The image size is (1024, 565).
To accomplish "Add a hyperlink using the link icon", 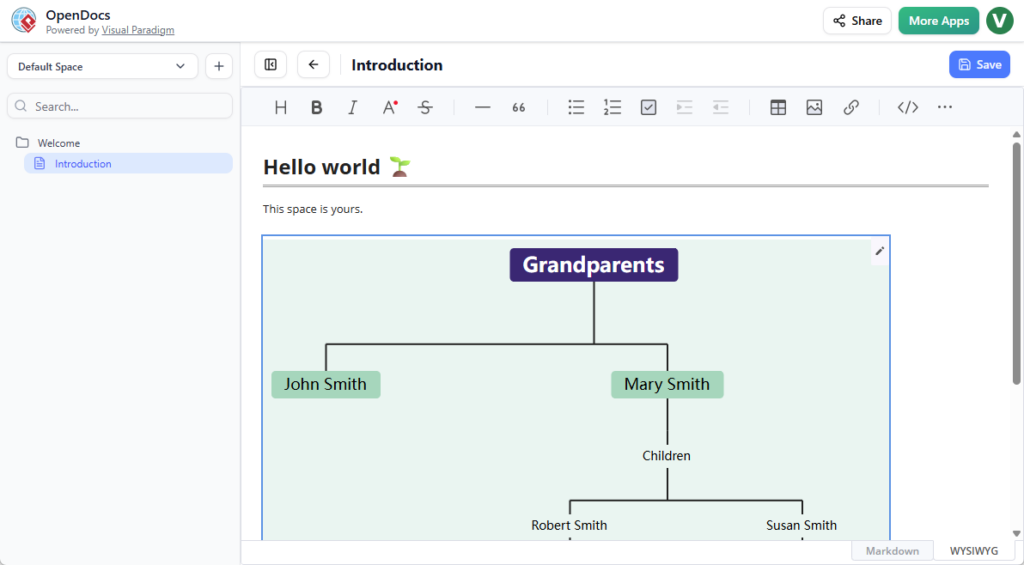I will 851,107.
